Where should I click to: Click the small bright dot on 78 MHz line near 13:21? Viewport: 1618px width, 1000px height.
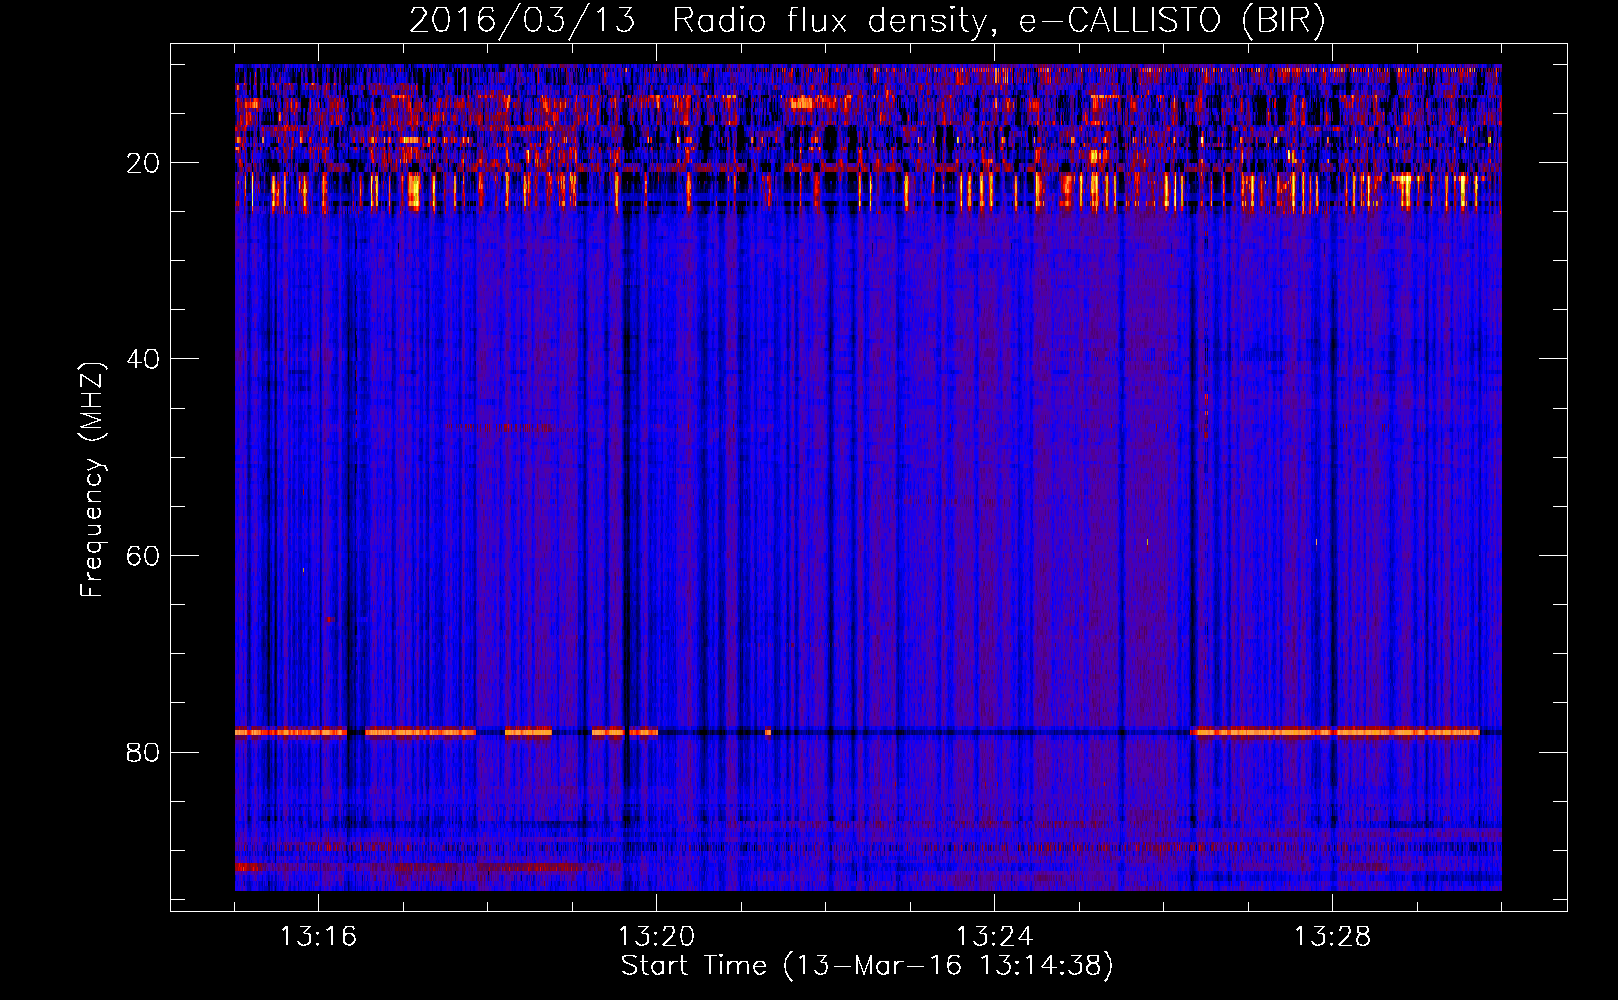coord(768,732)
